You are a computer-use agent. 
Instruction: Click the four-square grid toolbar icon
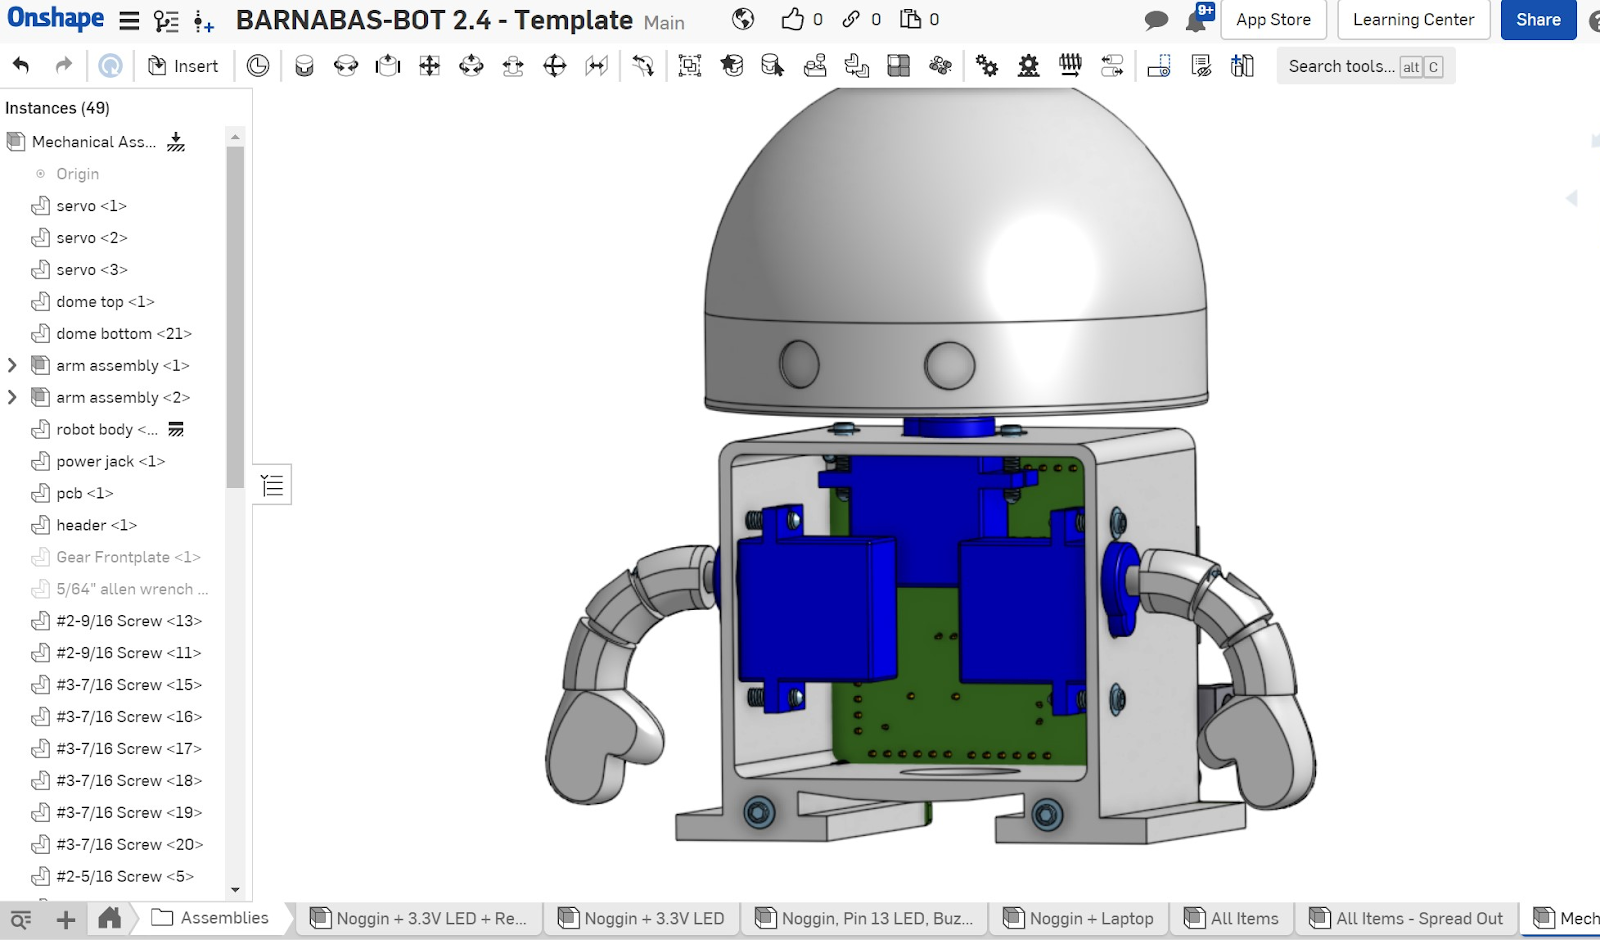click(x=899, y=66)
